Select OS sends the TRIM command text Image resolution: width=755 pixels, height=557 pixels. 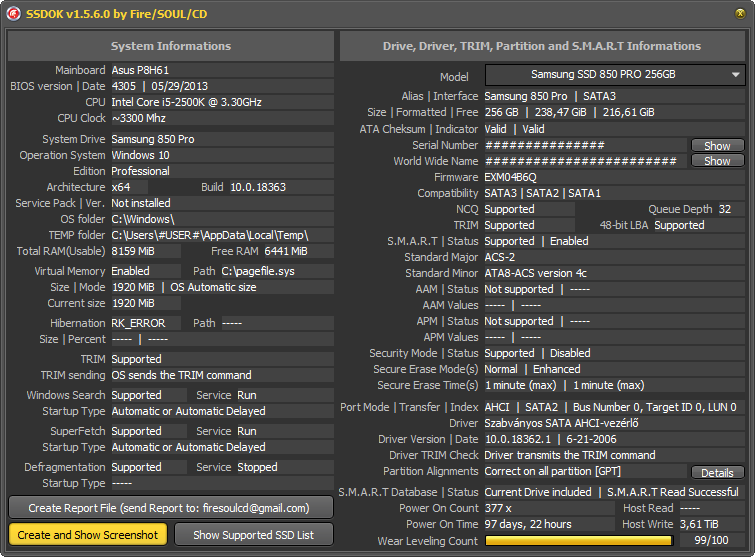coord(182,375)
